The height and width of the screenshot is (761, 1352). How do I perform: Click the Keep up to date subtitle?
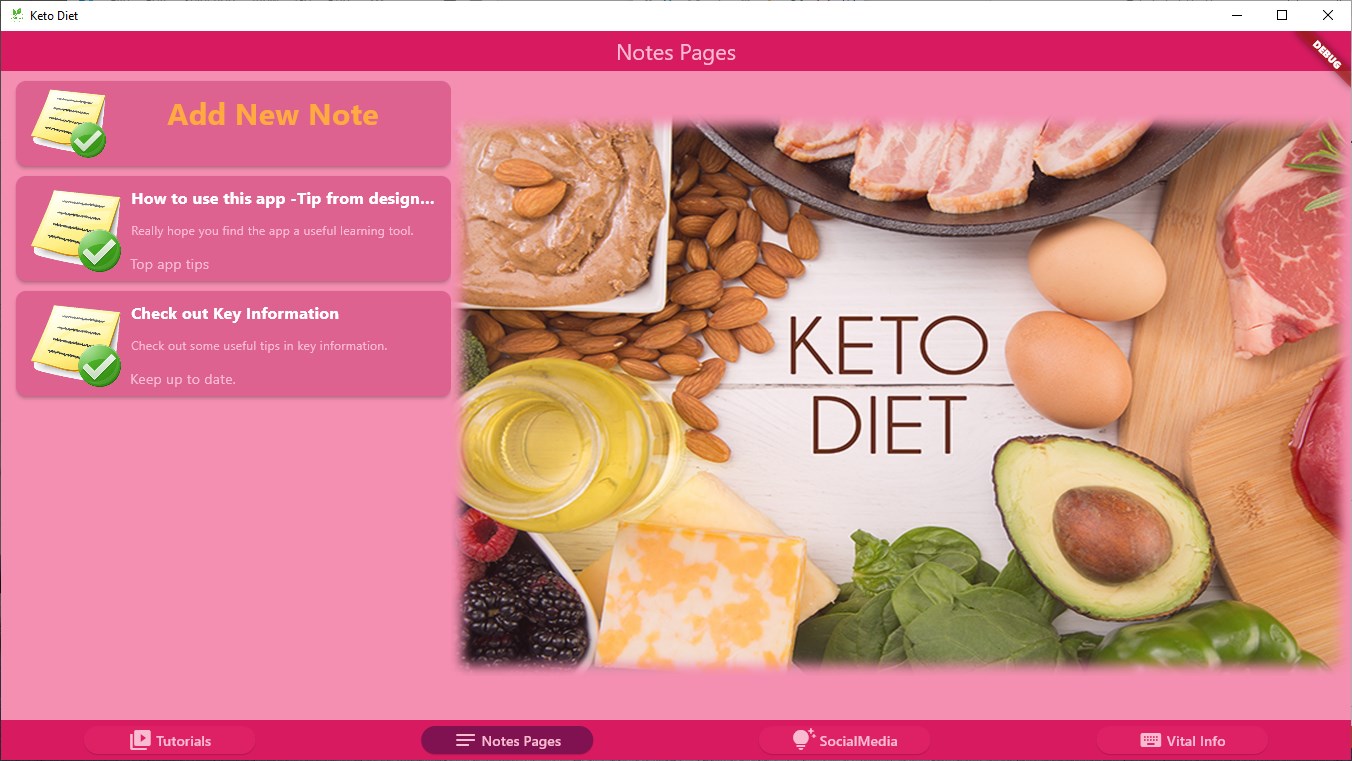click(183, 380)
